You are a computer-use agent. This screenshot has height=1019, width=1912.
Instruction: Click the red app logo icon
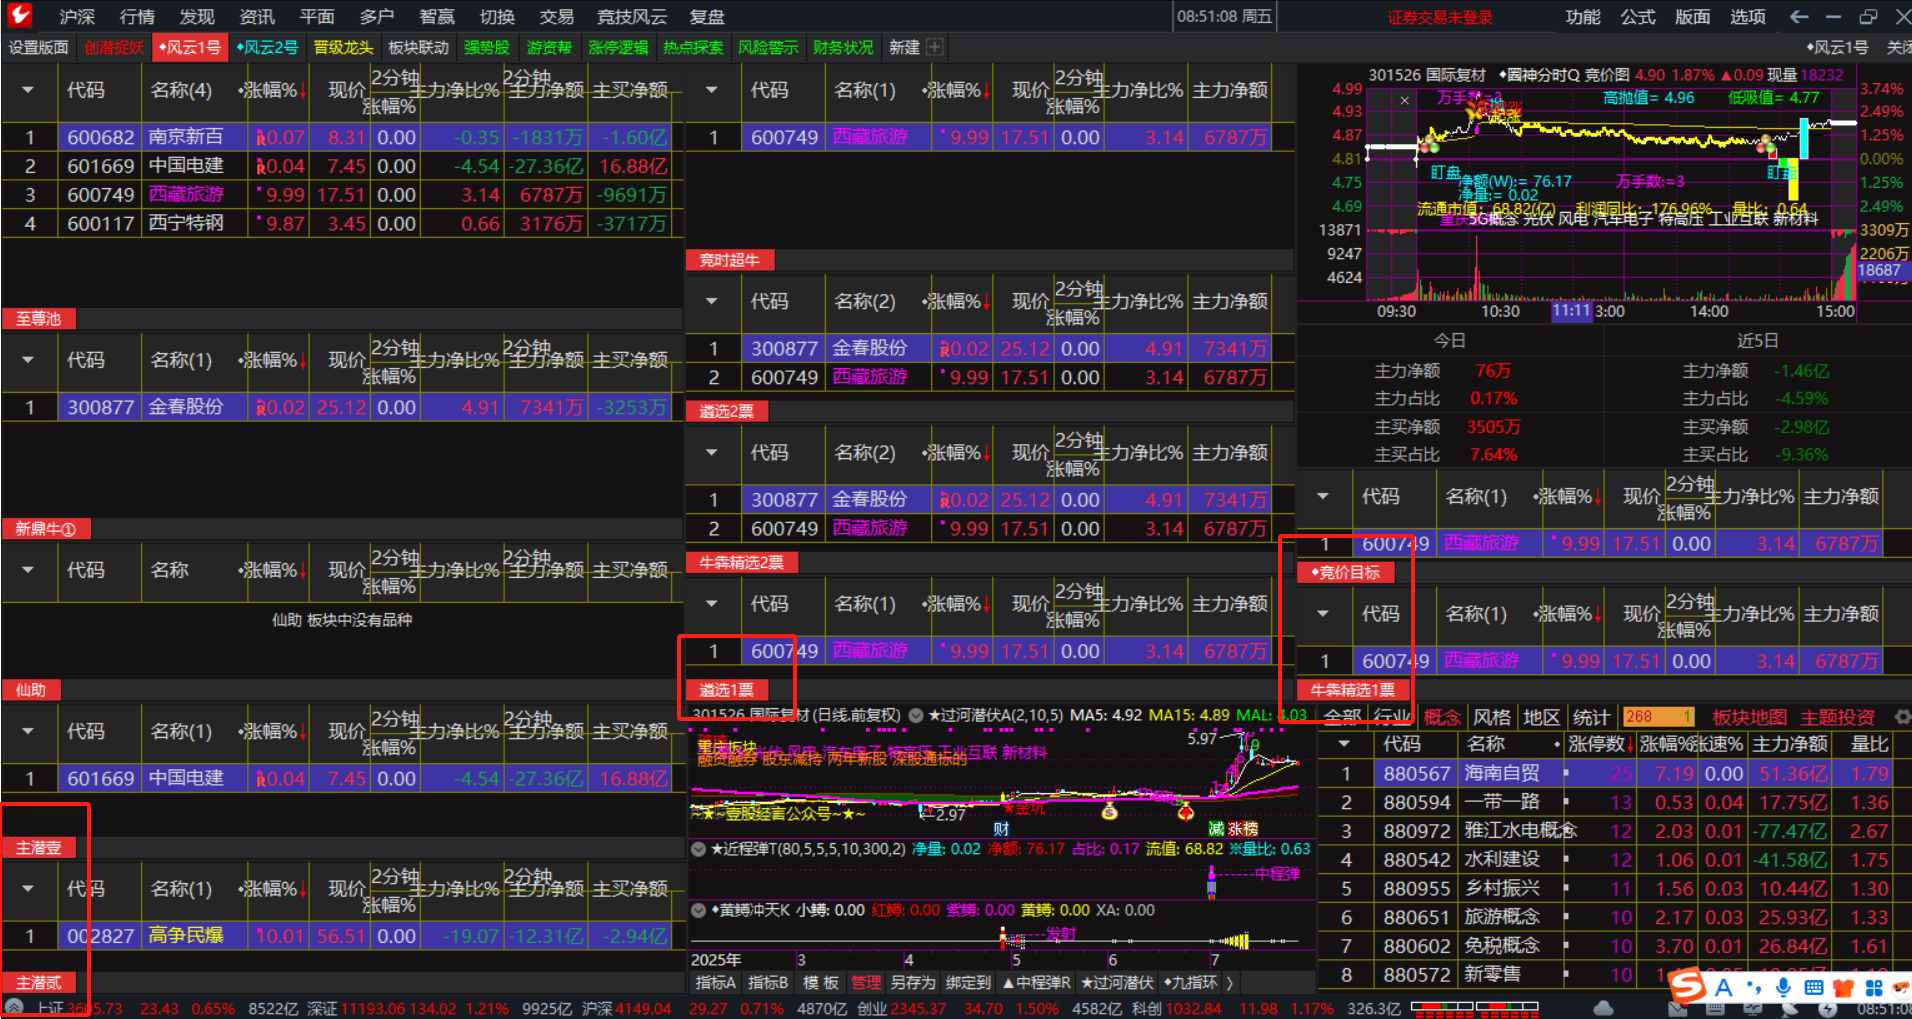click(19, 15)
